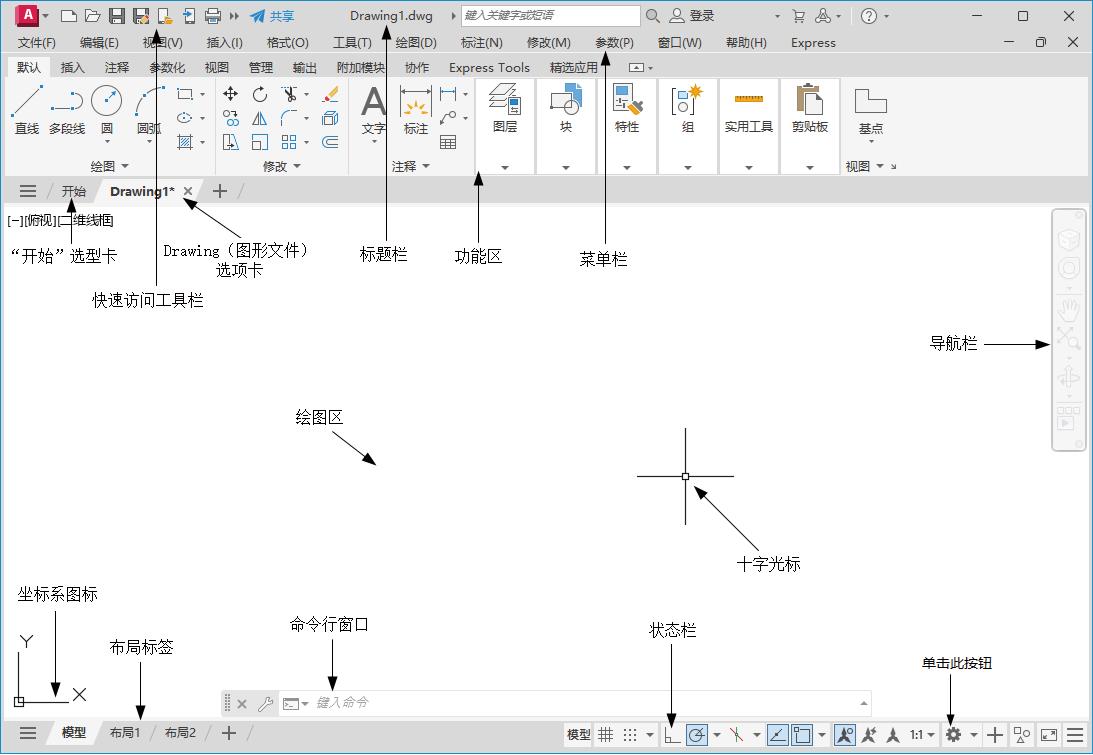Choose the Move tool in Modify panel
This screenshot has height=755, width=1093.
[231, 94]
